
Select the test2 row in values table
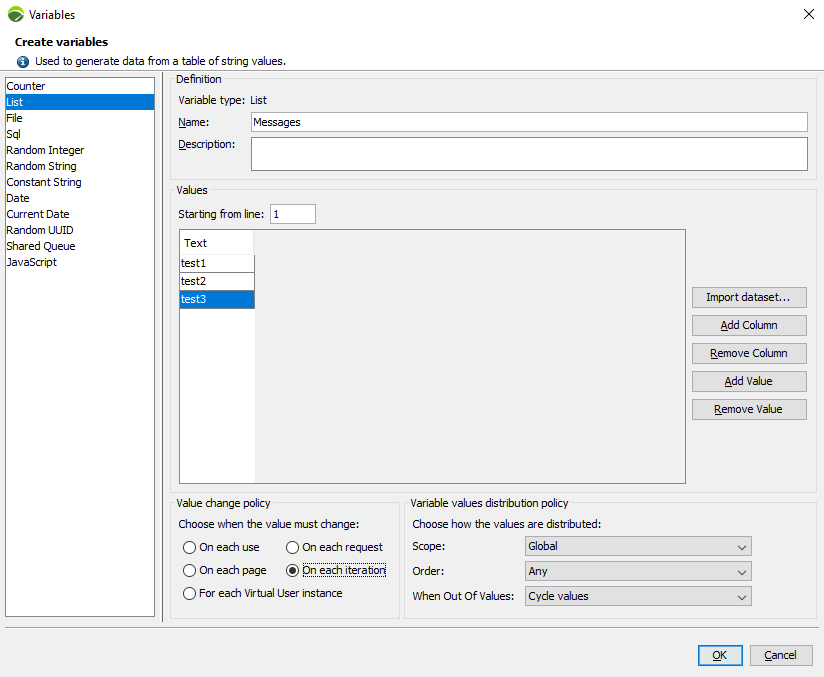pos(216,281)
